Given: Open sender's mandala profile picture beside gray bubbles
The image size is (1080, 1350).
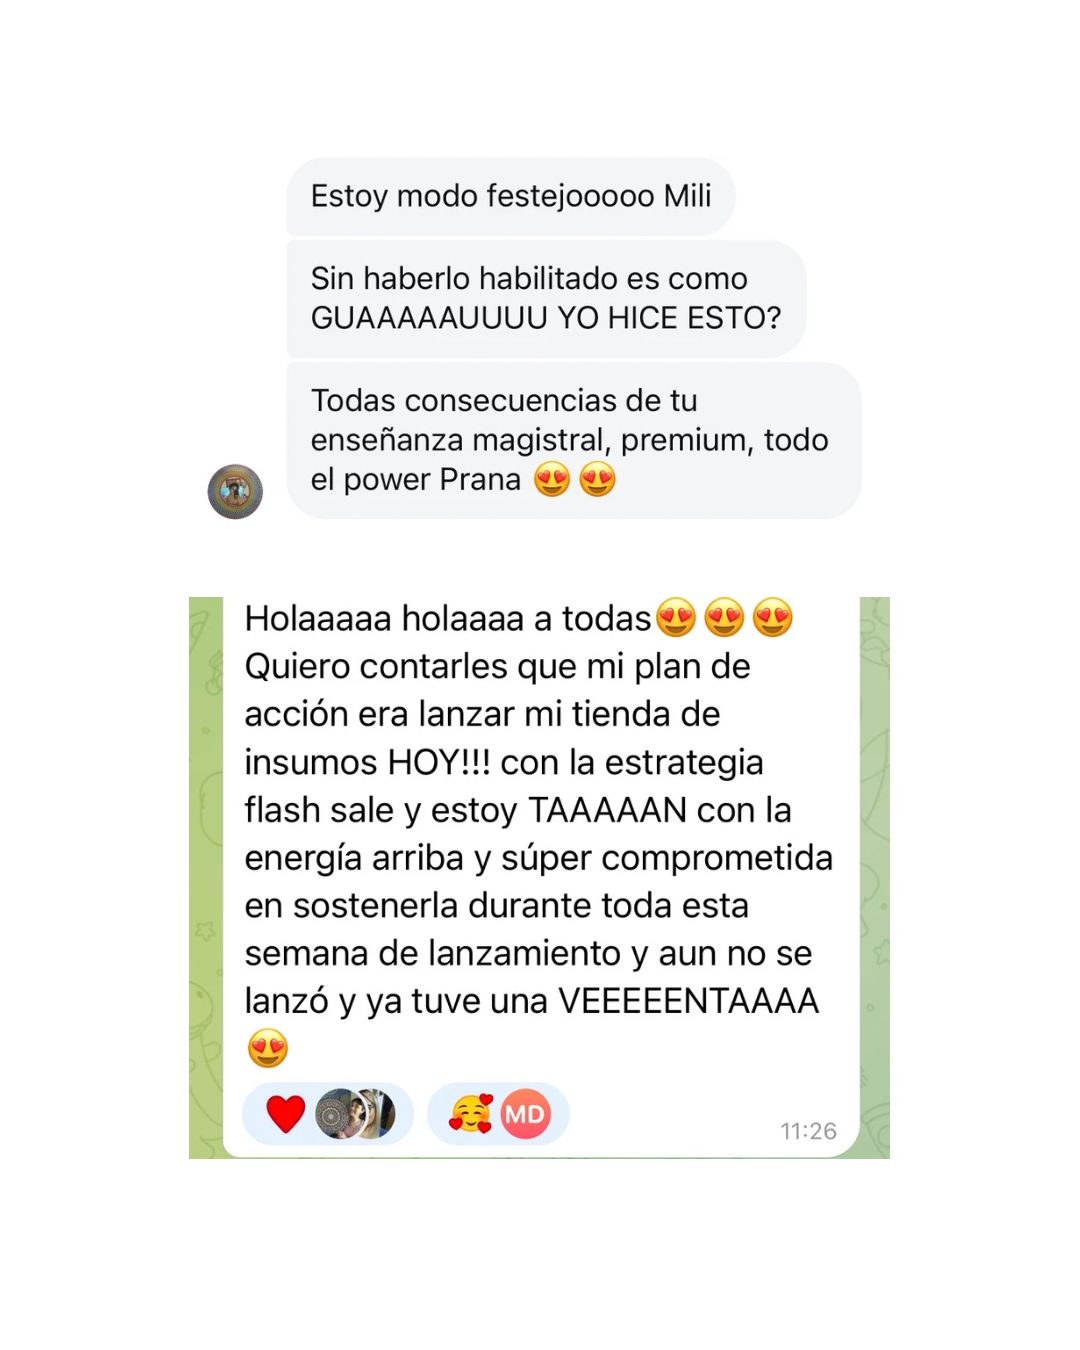Looking at the screenshot, I should coord(235,491).
